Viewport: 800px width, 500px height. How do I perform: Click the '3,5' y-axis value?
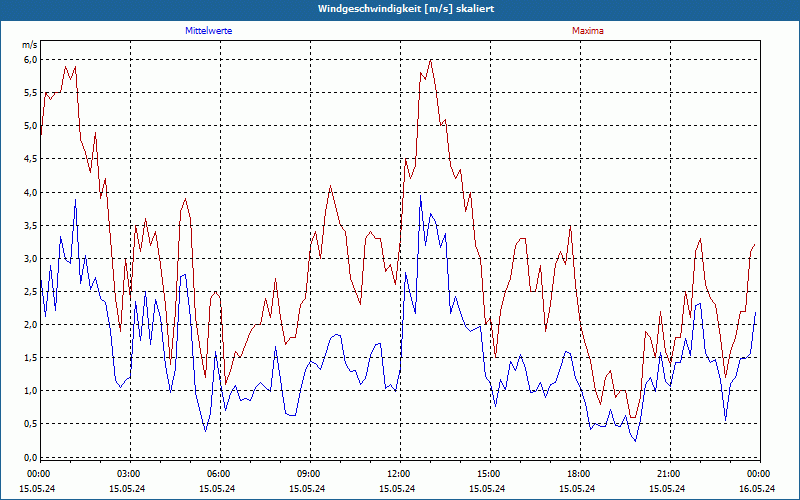click(x=30, y=226)
